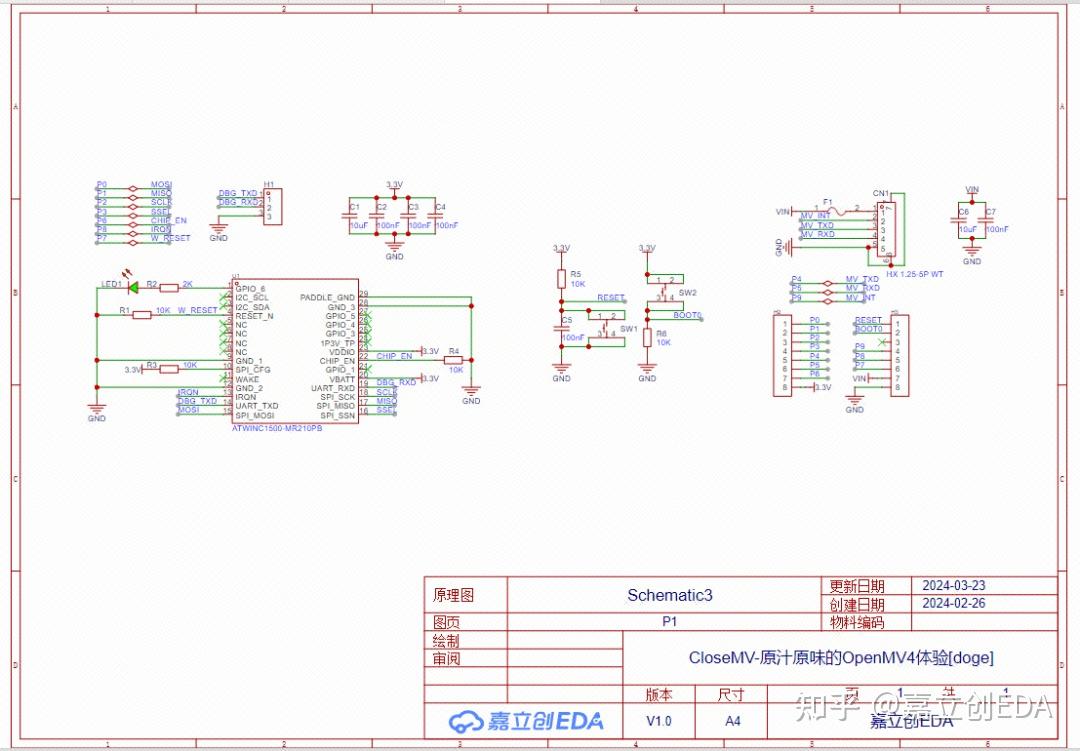Click the ATWINC1500-MR210PB chip symbol
Image resolution: width=1080 pixels, height=751 pixels.
(296, 350)
